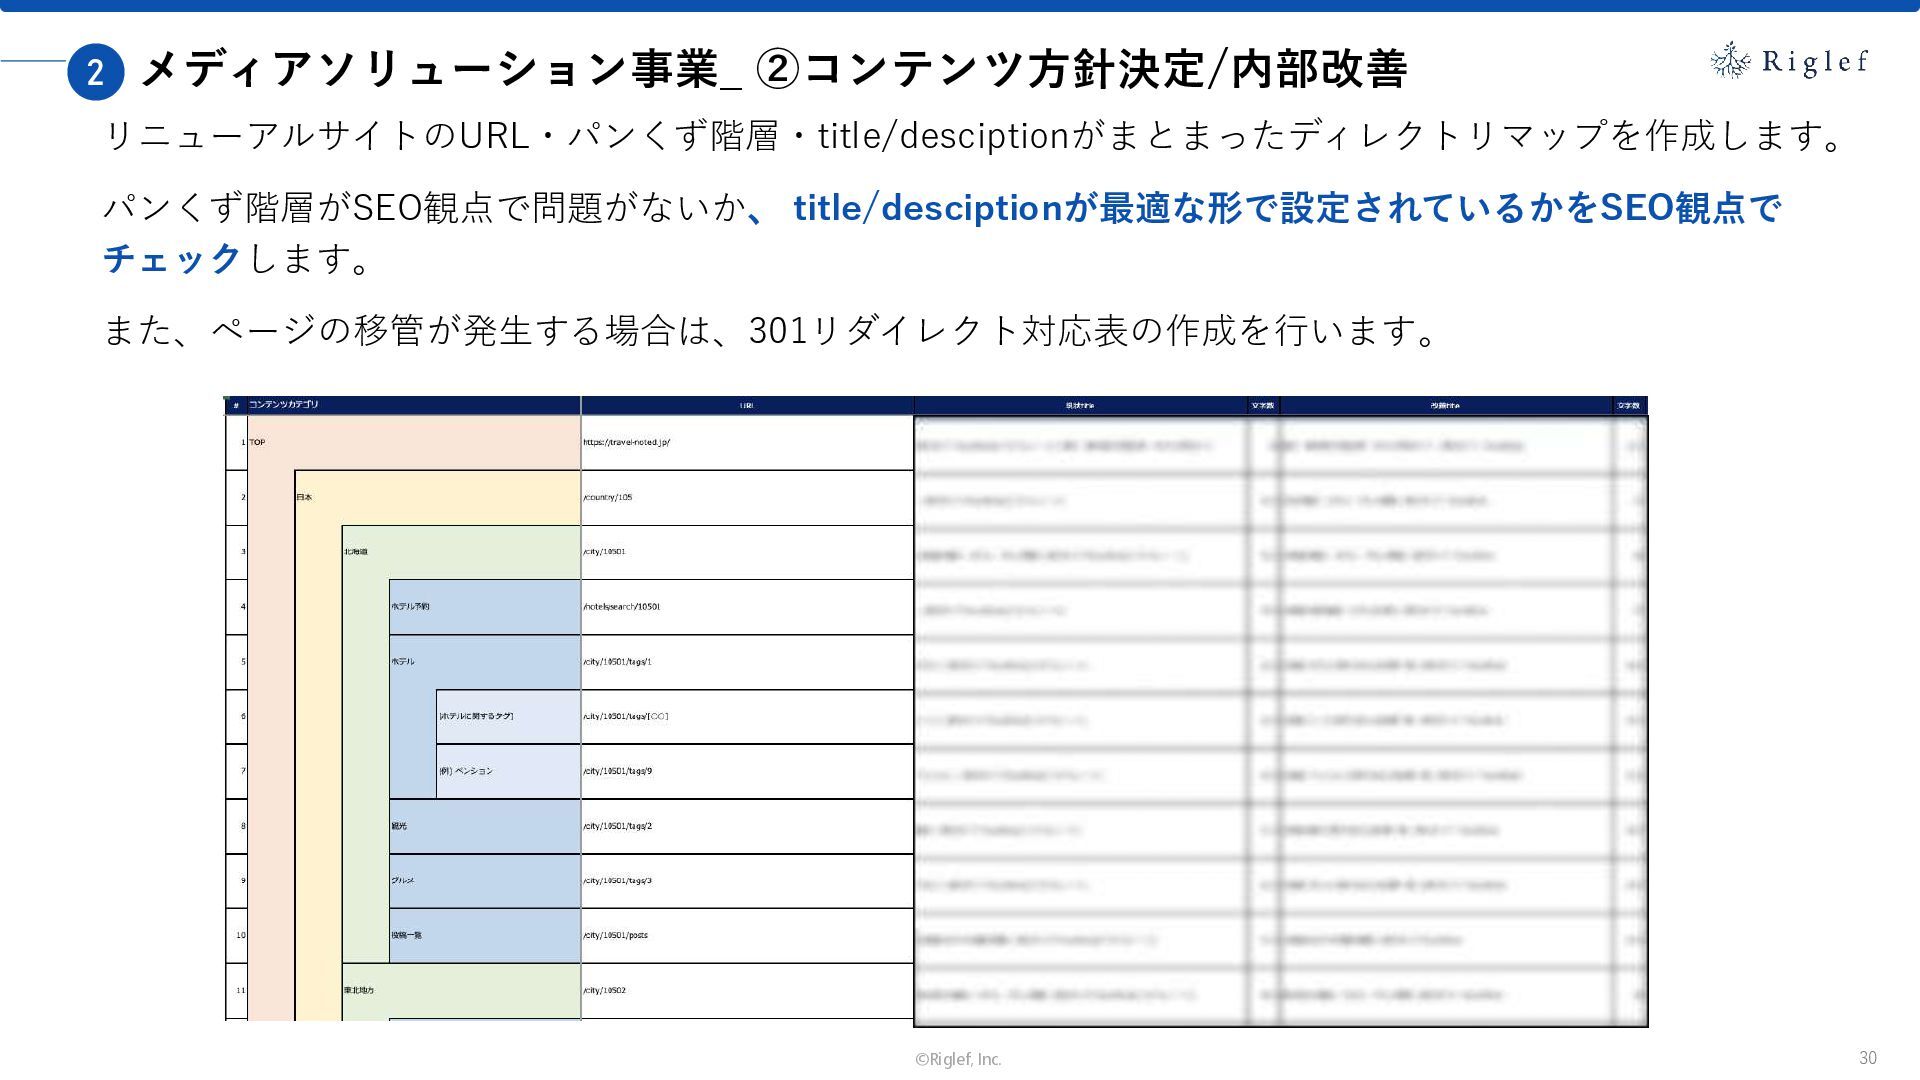Click the コンテンツカテゴリ column header
Image resolution: width=1920 pixels, height=1080 pixels.
tap(283, 405)
